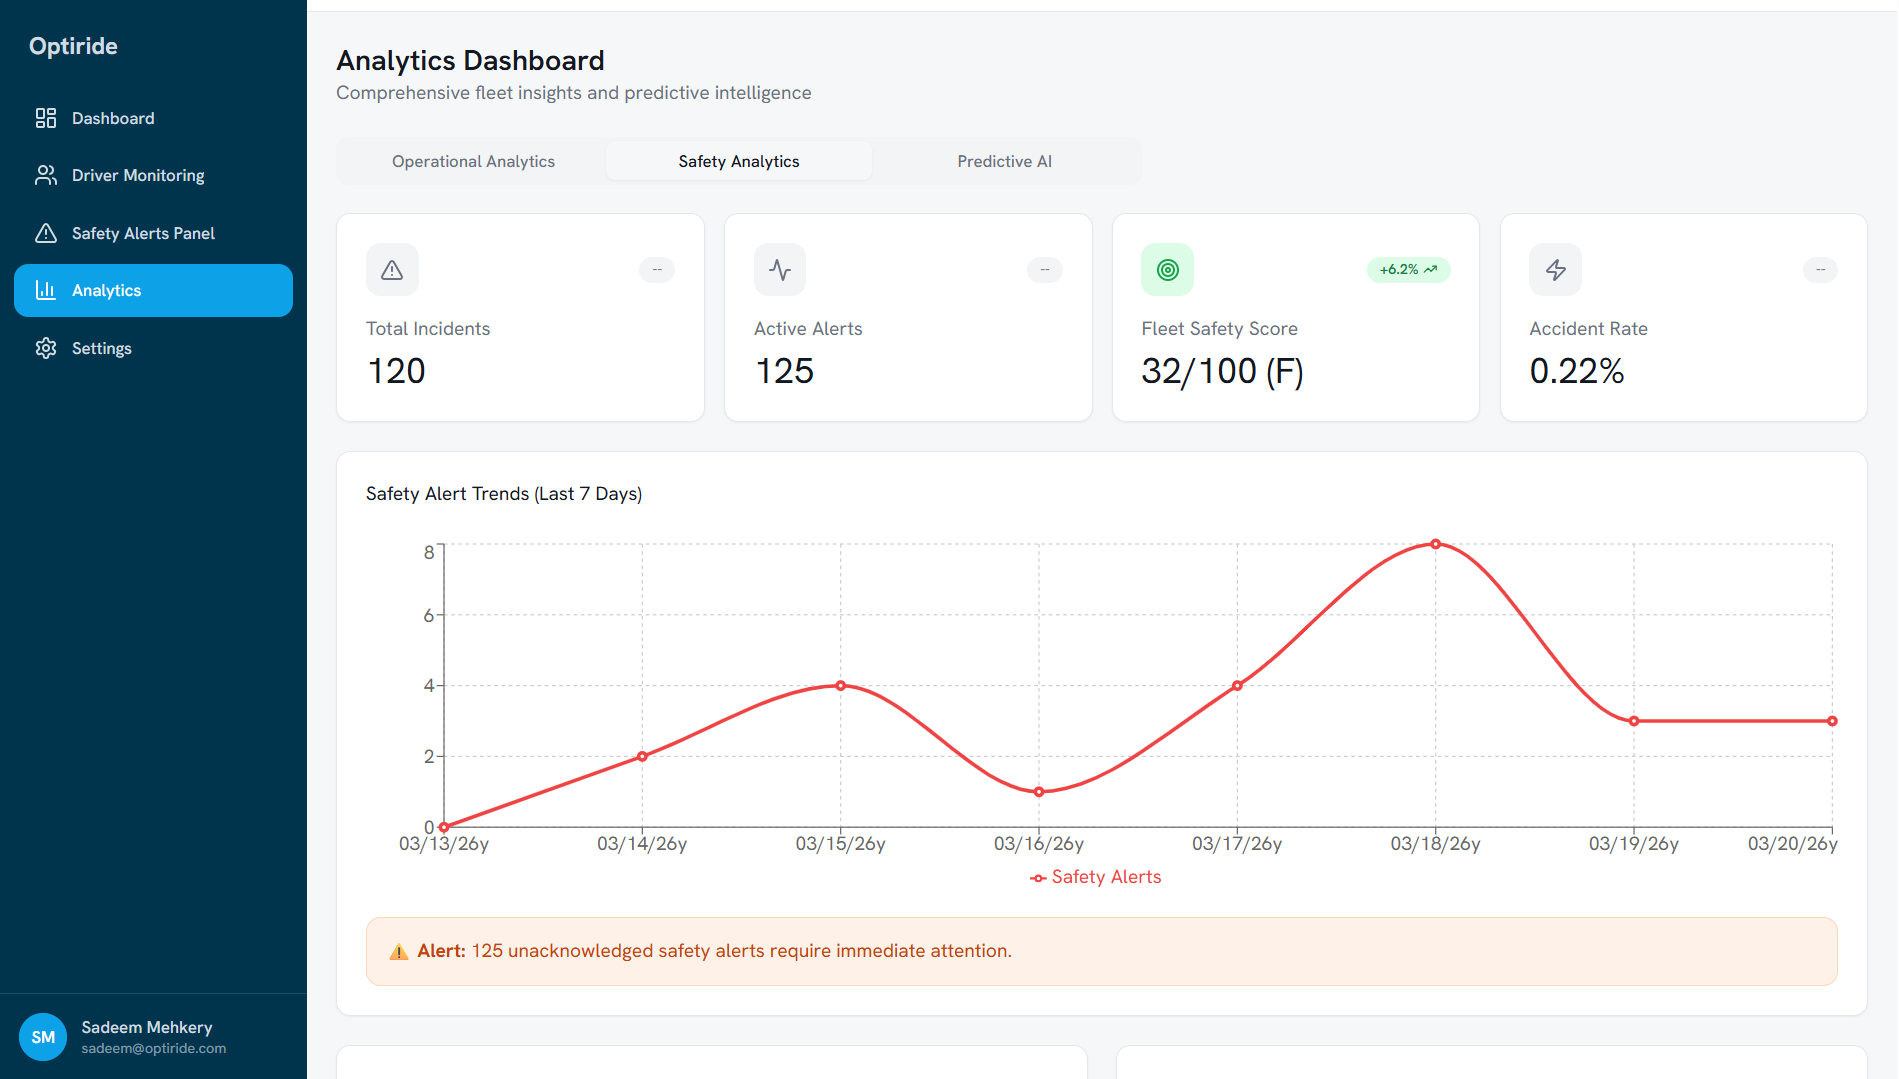Open the Safety Alerts Panel
Image resolution: width=1899 pixels, height=1079 pixels.
[x=153, y=233]
